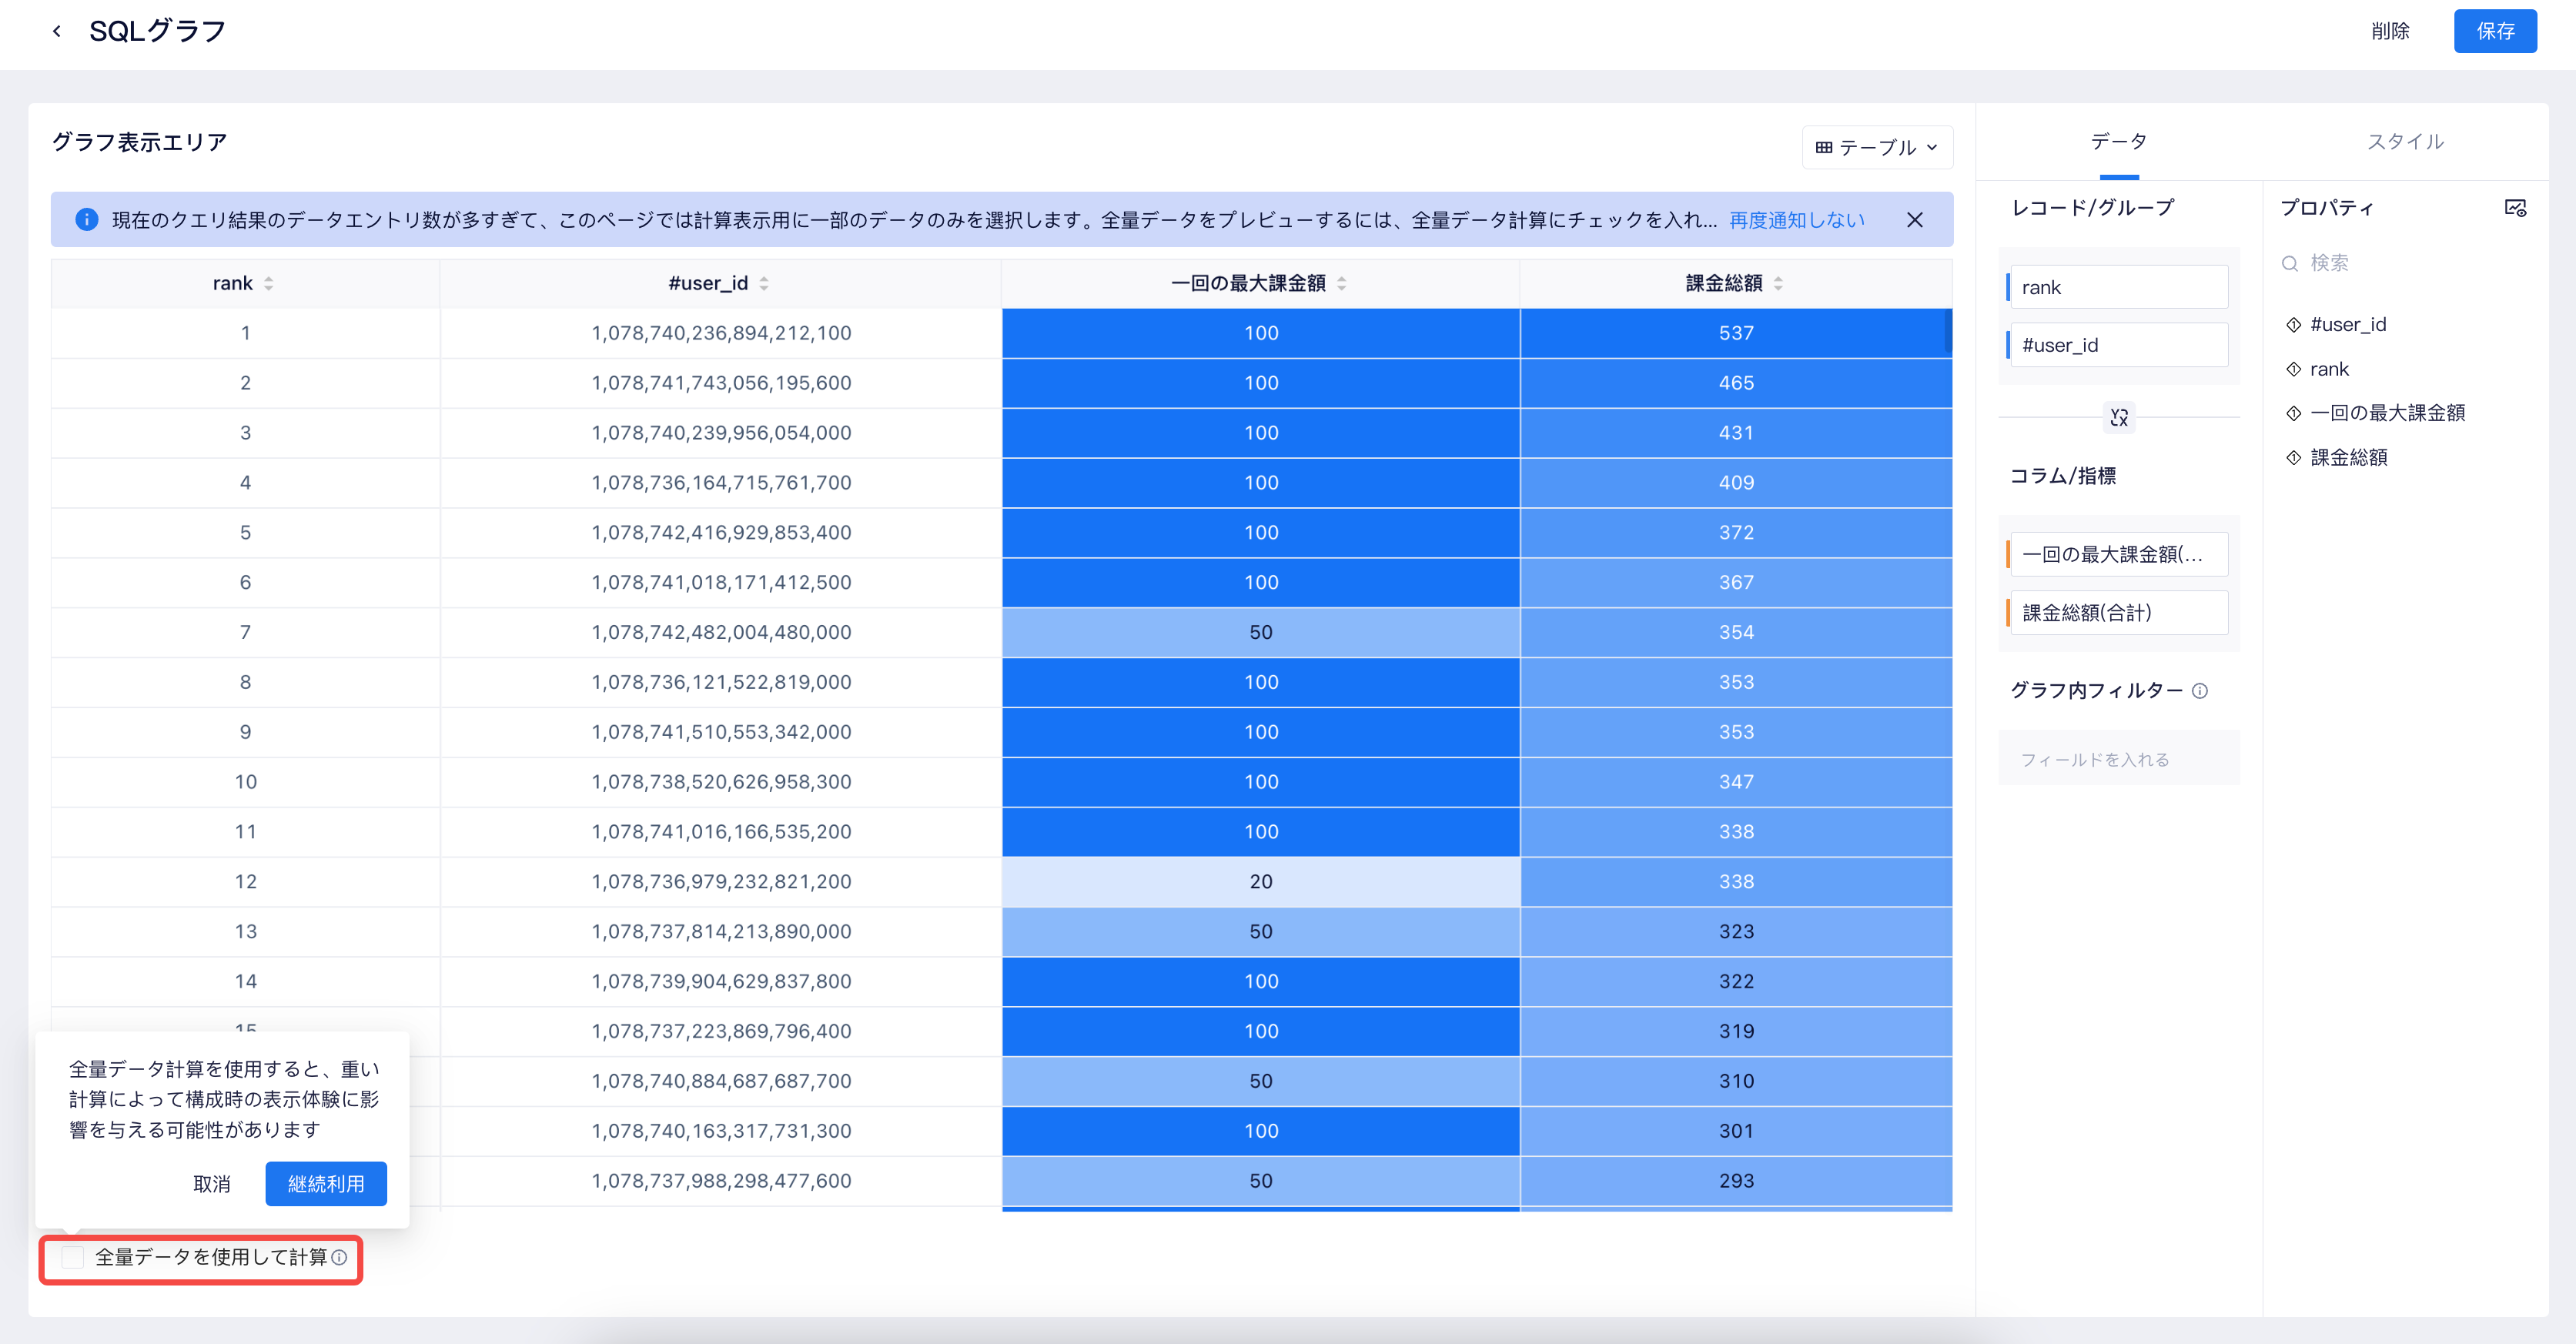Save the graph with 保存

(x=2495, y=31)
